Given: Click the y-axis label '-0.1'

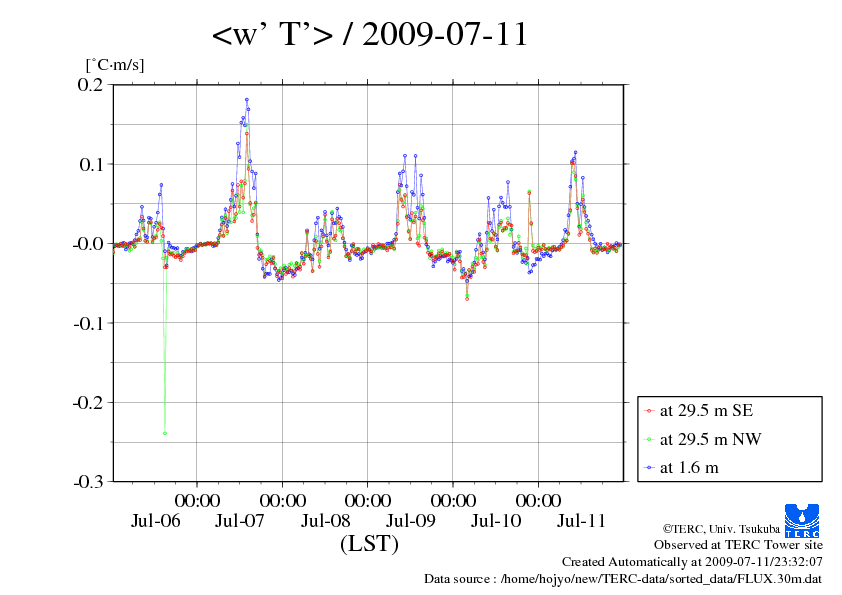Looking at the screenshot, I should [88, 323].
